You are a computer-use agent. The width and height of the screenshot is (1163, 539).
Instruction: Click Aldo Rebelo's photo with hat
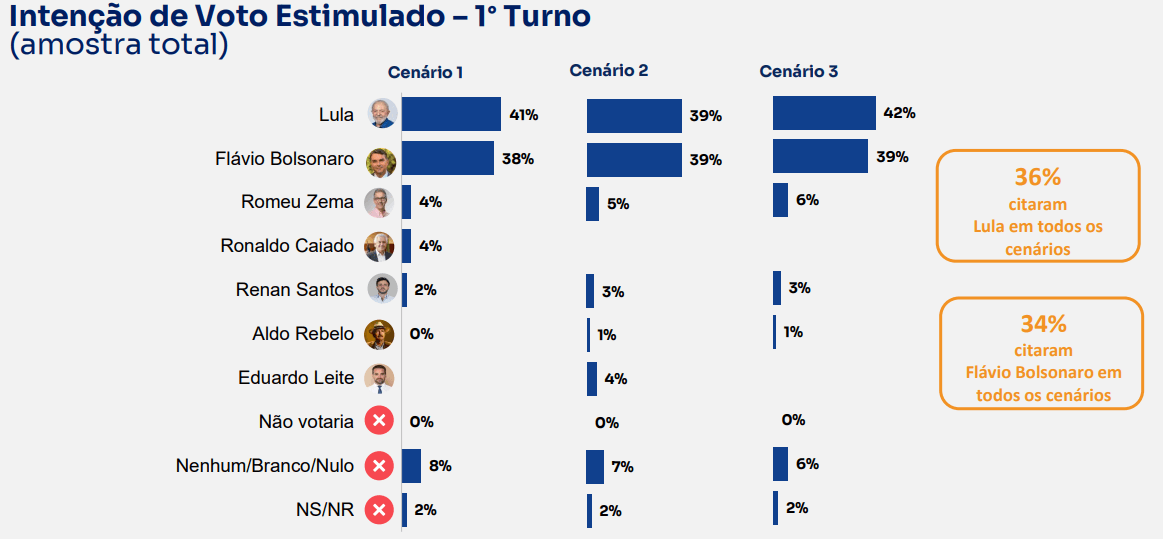click(379, 334)
